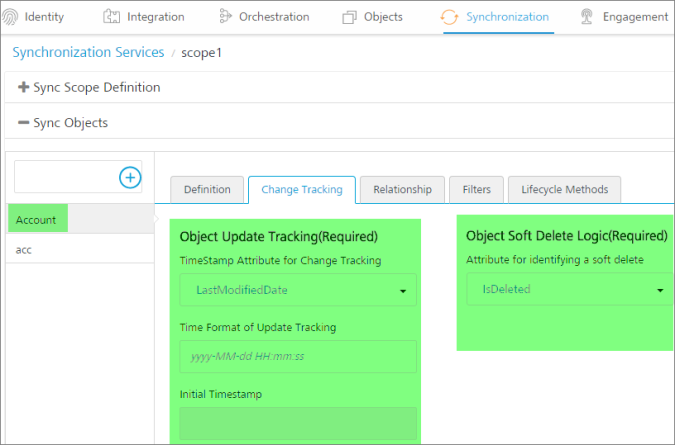Select the Change Tracking tab
The image size is (675, 445).
[301, 189]
